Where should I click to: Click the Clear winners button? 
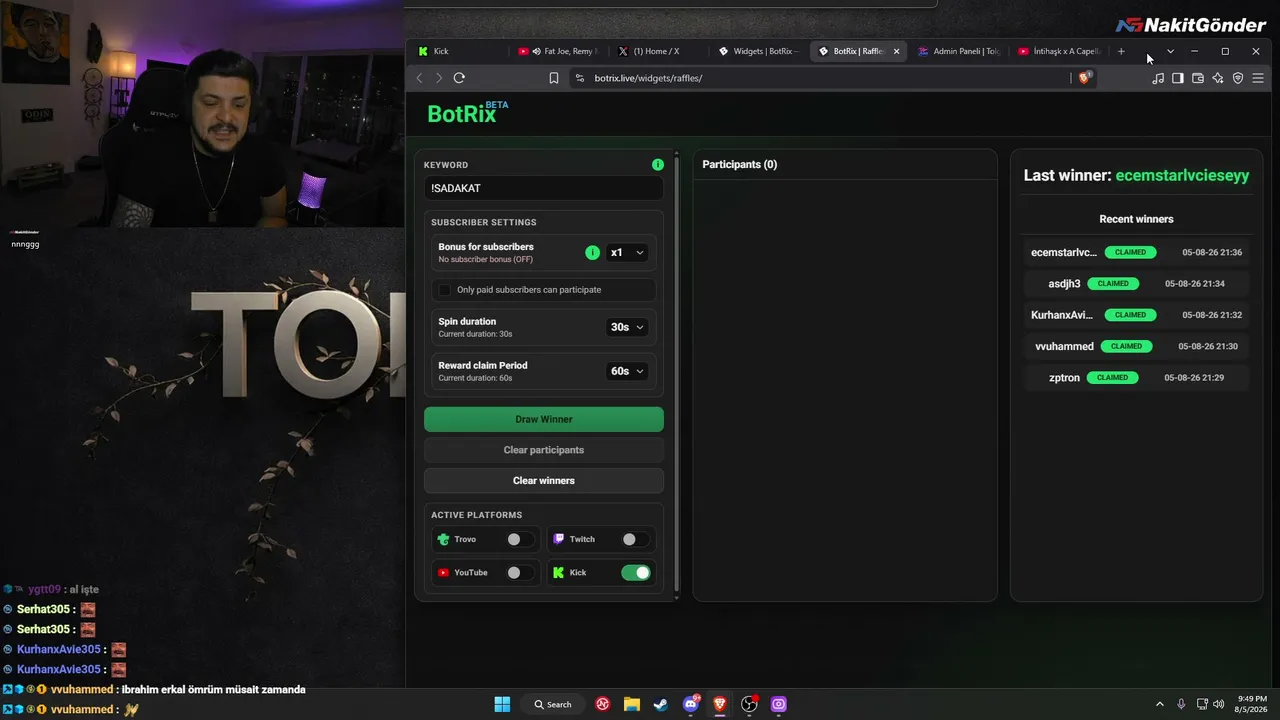(x=544, y=481)
